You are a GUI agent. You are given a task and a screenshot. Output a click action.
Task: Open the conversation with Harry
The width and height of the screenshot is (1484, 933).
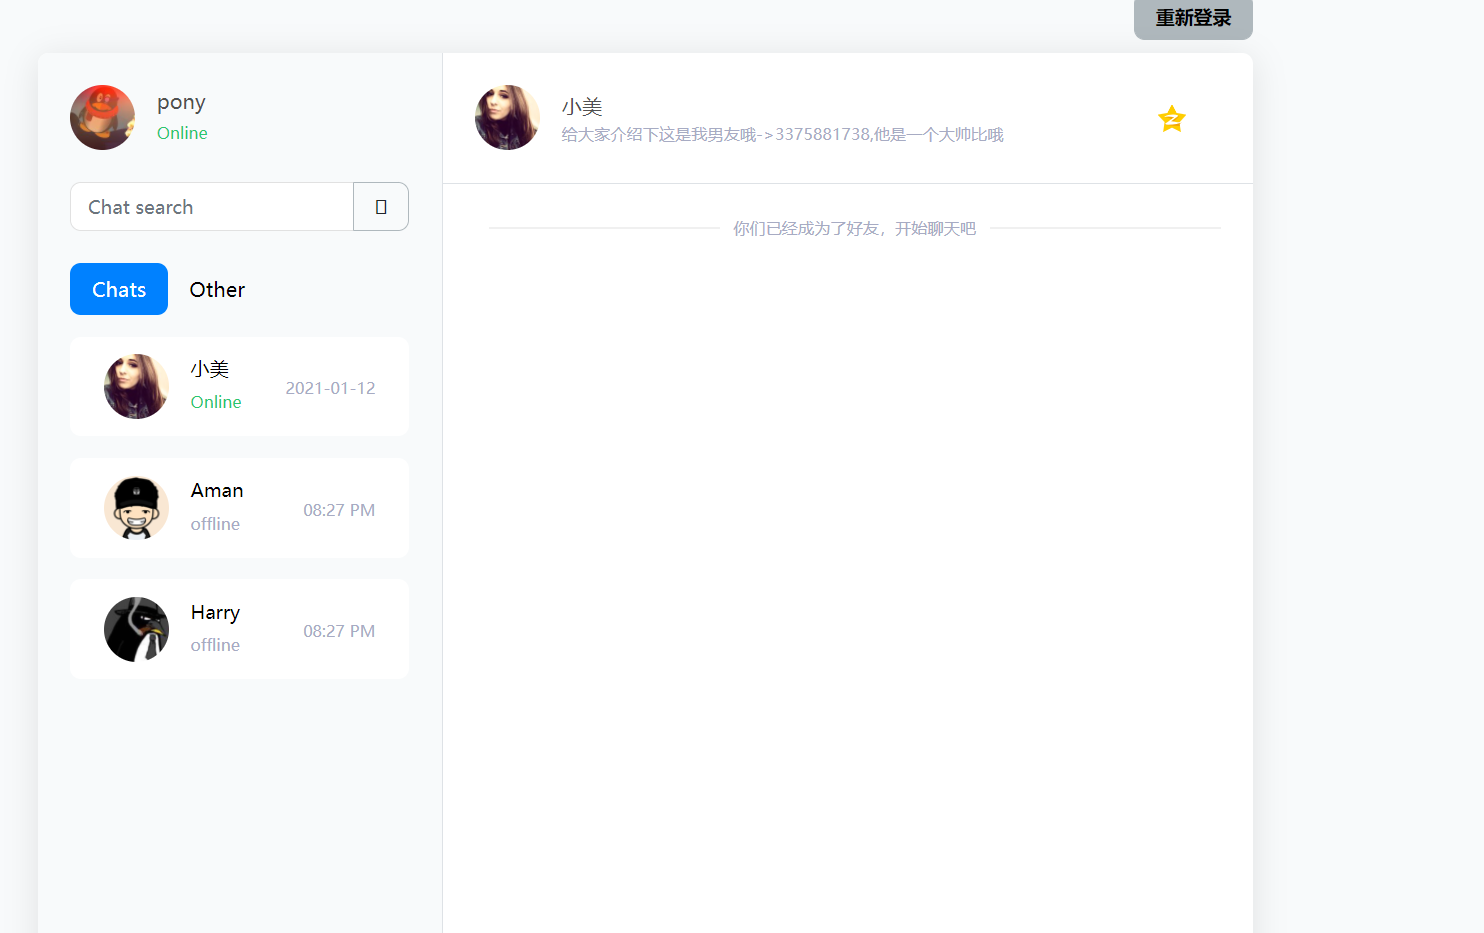(x=239, y=629)
